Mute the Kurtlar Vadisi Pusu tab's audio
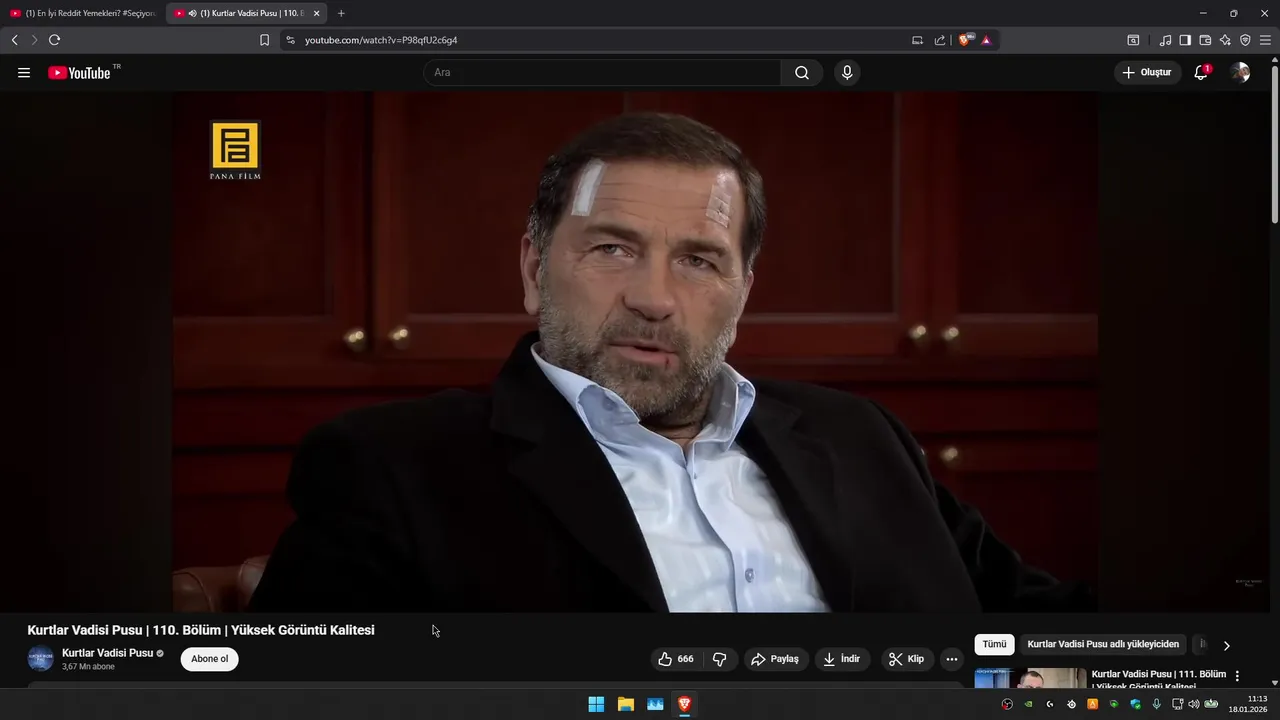 [x=192, y=13]
